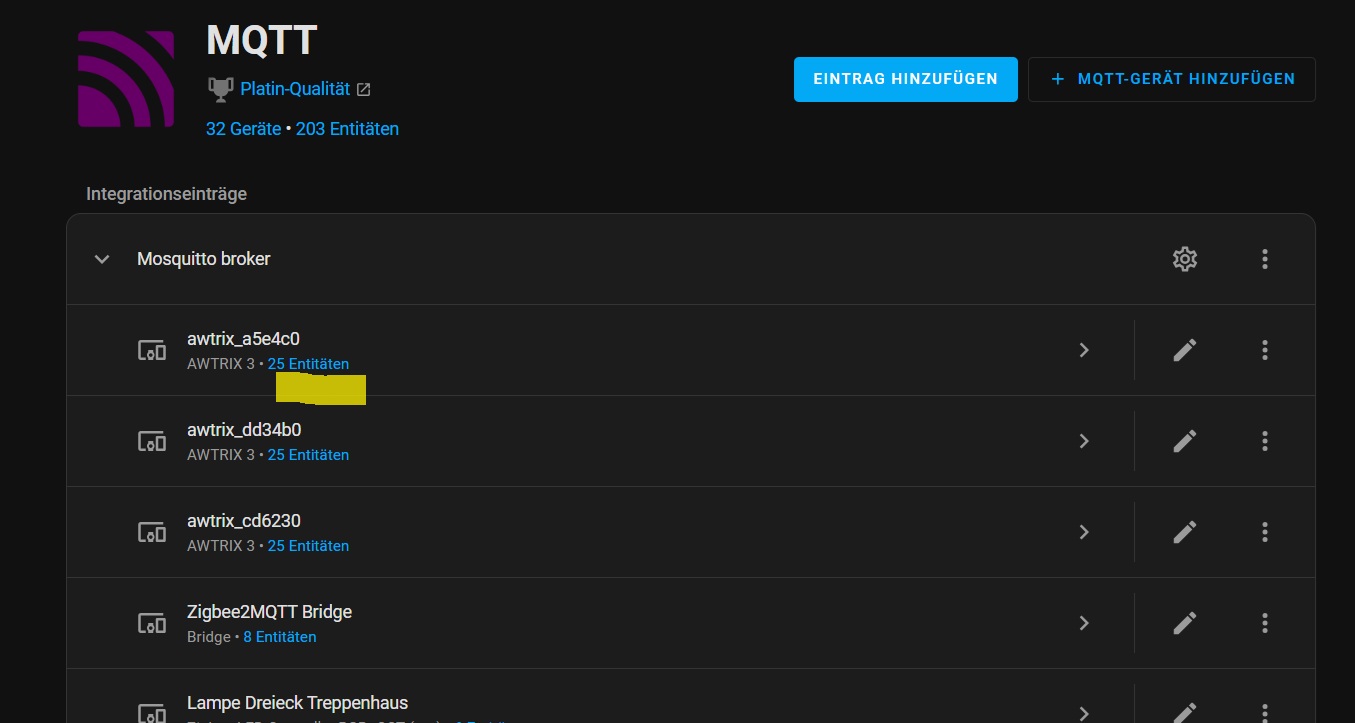Open the 32 Geräte link
The height and width of the screenshot is (723, 1355).
click(243, 129)
